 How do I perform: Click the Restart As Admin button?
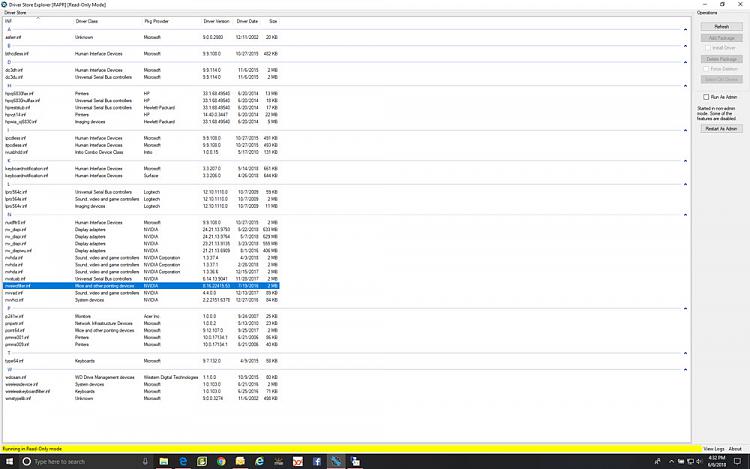(721, 129)
